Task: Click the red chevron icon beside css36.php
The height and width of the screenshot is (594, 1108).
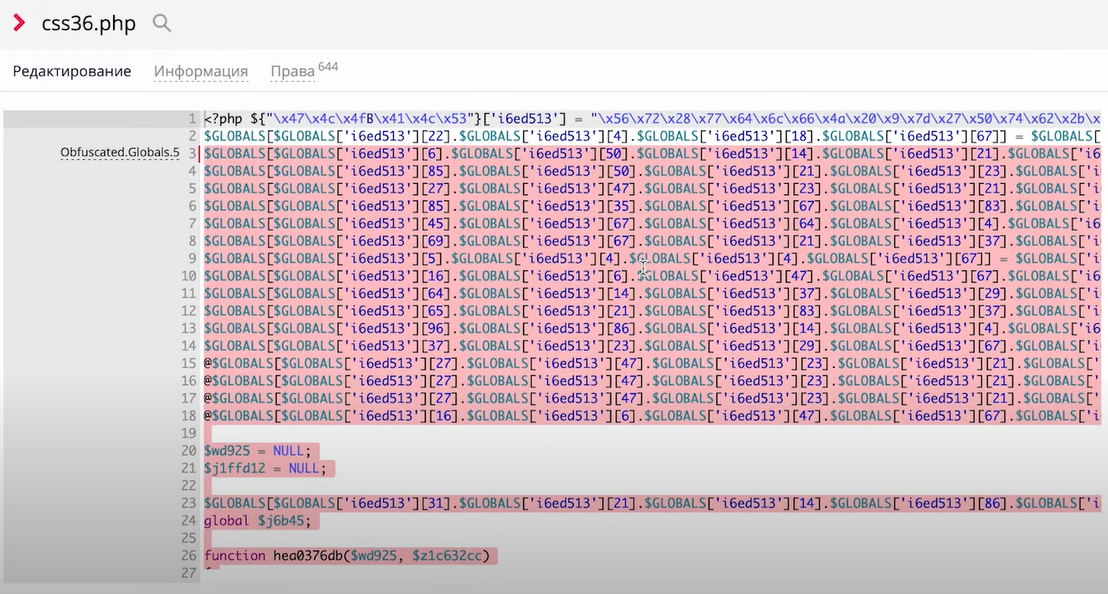Action: [19, 23]
